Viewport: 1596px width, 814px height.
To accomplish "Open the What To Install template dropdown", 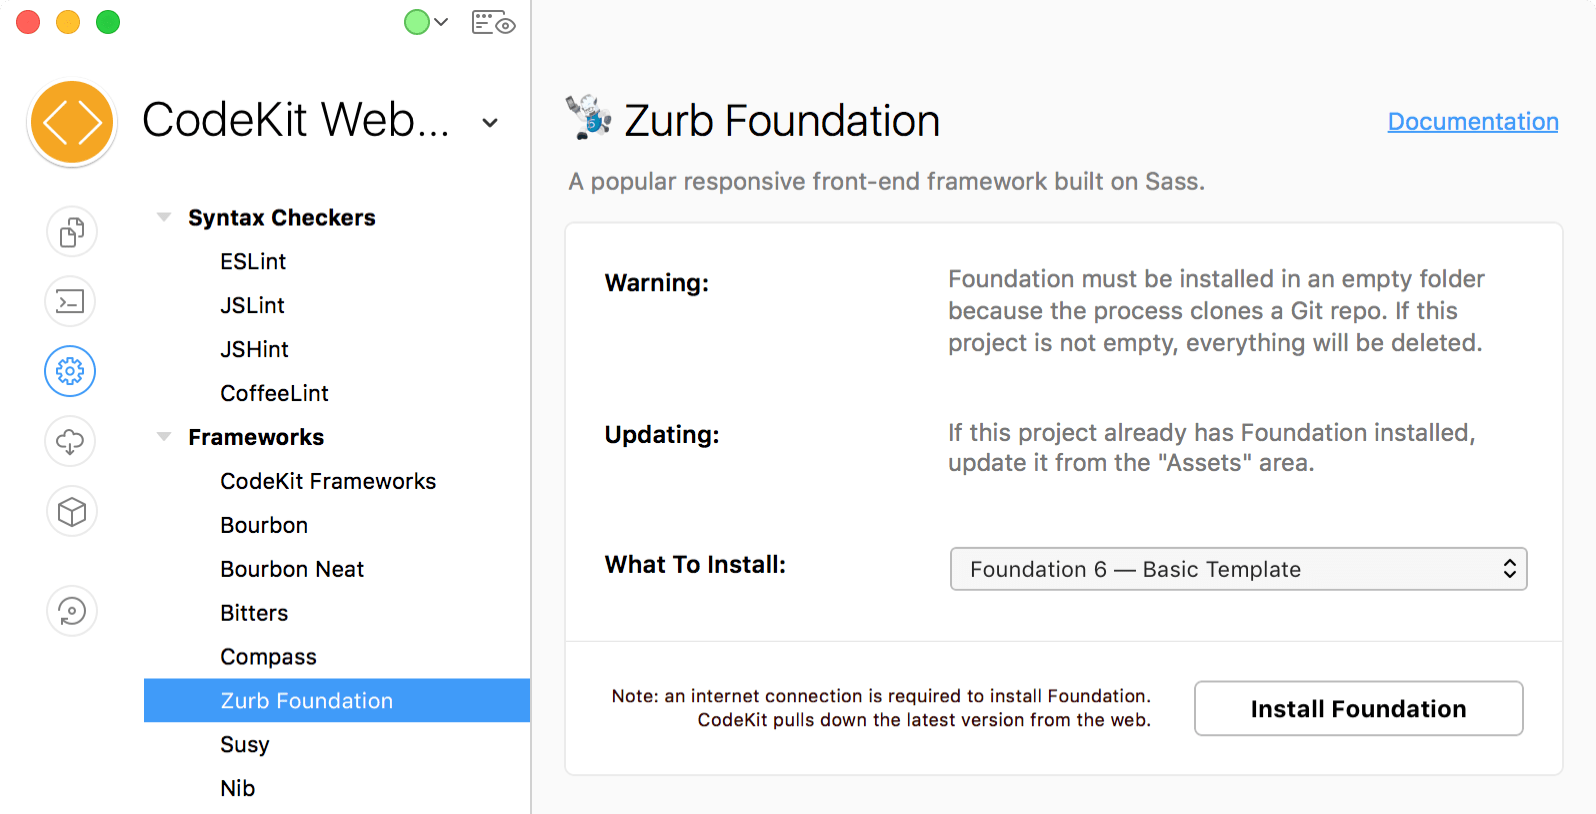I will coord(1238,569).
